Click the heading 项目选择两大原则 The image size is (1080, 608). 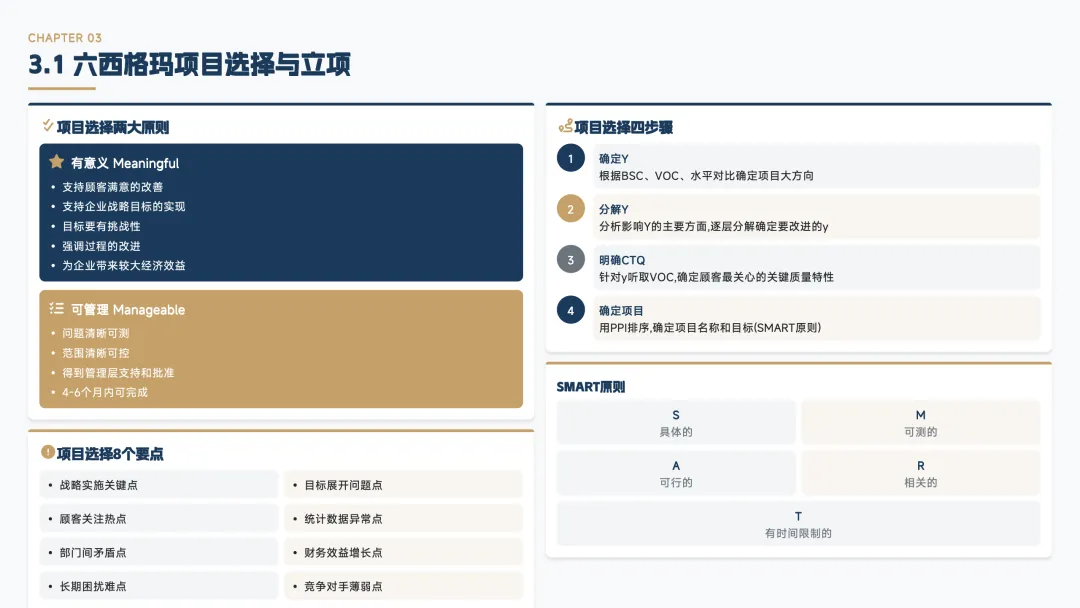click(113, 127)
